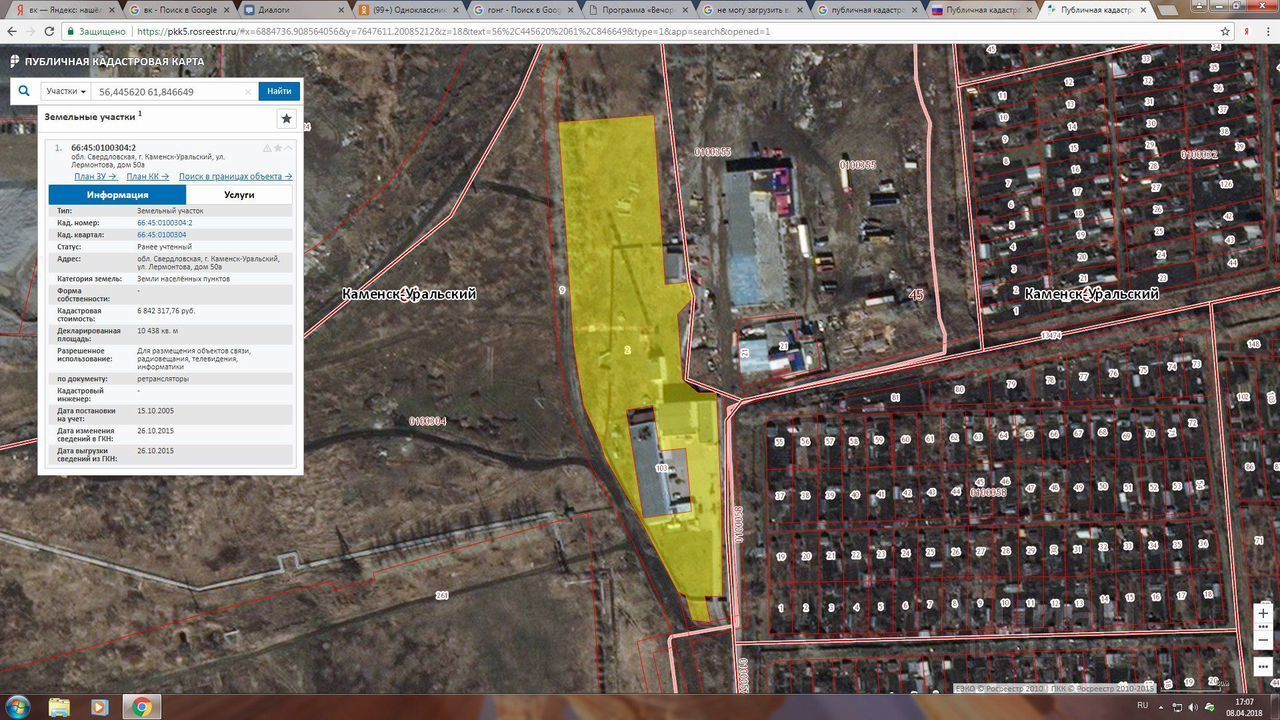The width and height of the screenshot is (1280, 720).
Task: Click the Земельные участки results heading
Action: (90, 117)
